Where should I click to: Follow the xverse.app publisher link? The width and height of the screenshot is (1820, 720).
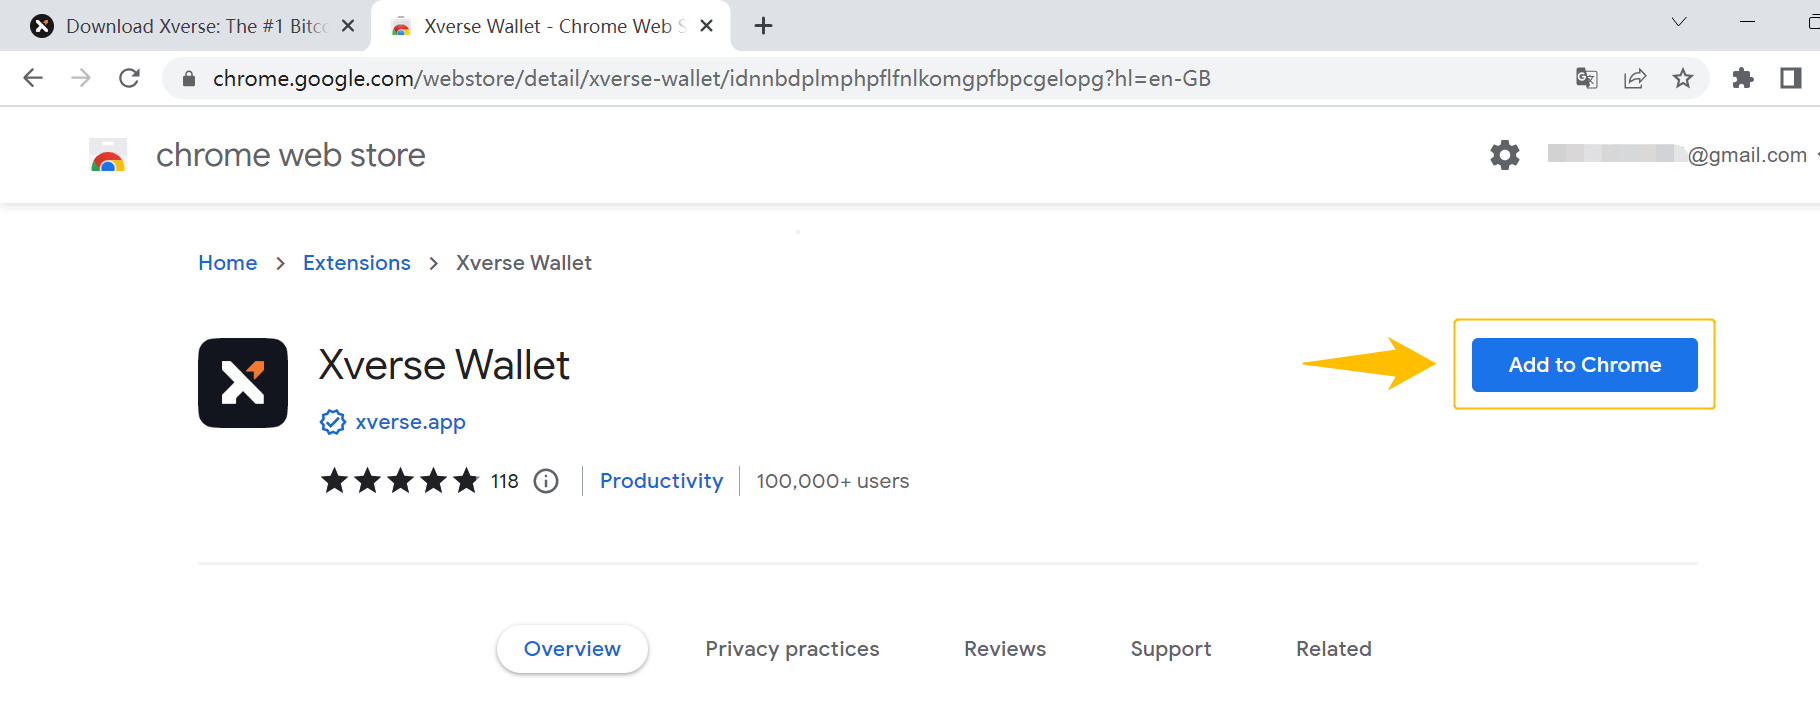[x=410, y=422]
